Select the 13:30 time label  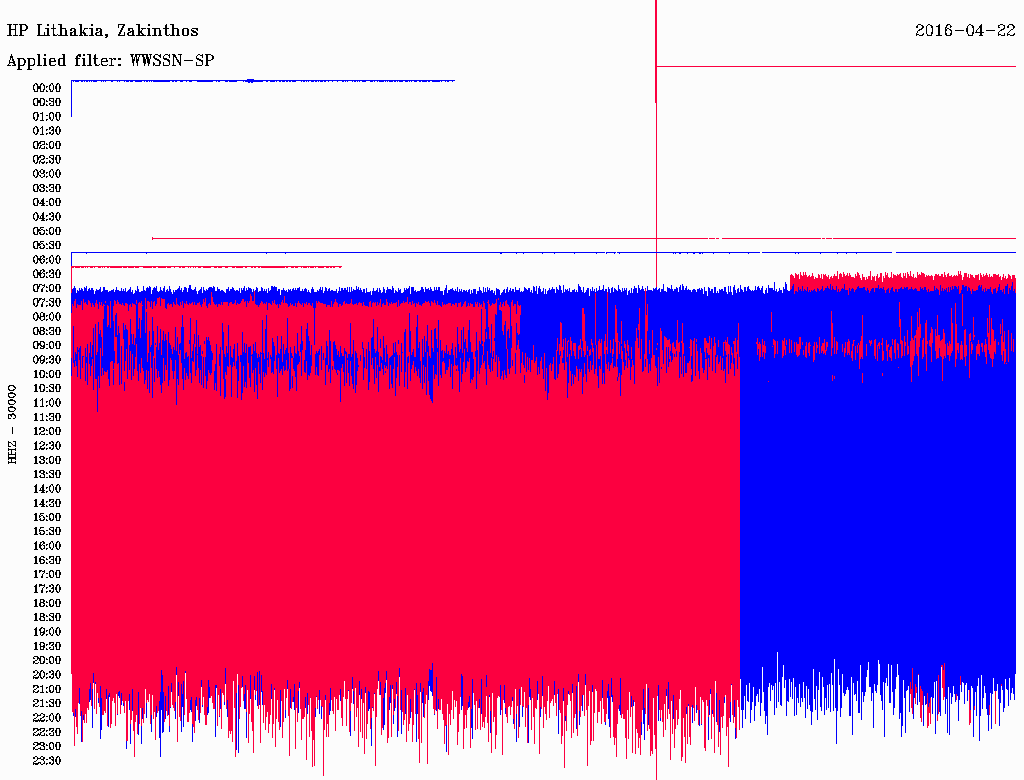pyautogui.click(x=47, y=474)
